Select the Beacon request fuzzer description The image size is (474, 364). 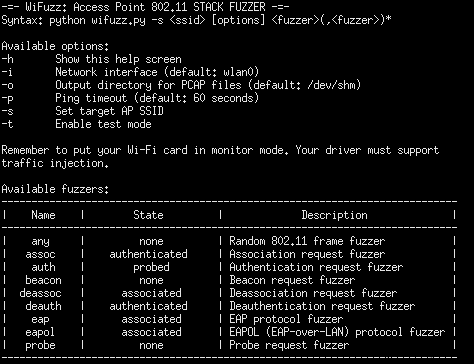point(292,280)
